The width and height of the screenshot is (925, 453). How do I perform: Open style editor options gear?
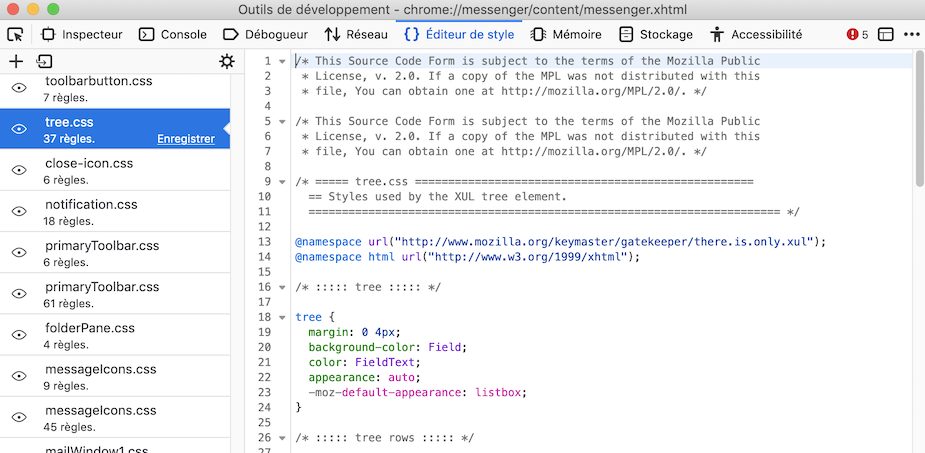[227, 61]
